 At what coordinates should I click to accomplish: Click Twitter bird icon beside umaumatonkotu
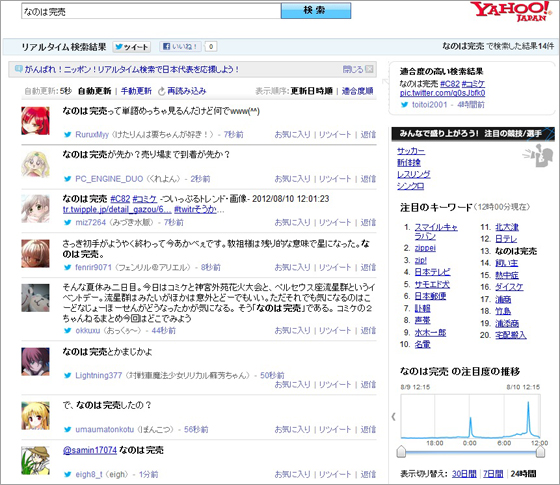[x=68, y=430]
